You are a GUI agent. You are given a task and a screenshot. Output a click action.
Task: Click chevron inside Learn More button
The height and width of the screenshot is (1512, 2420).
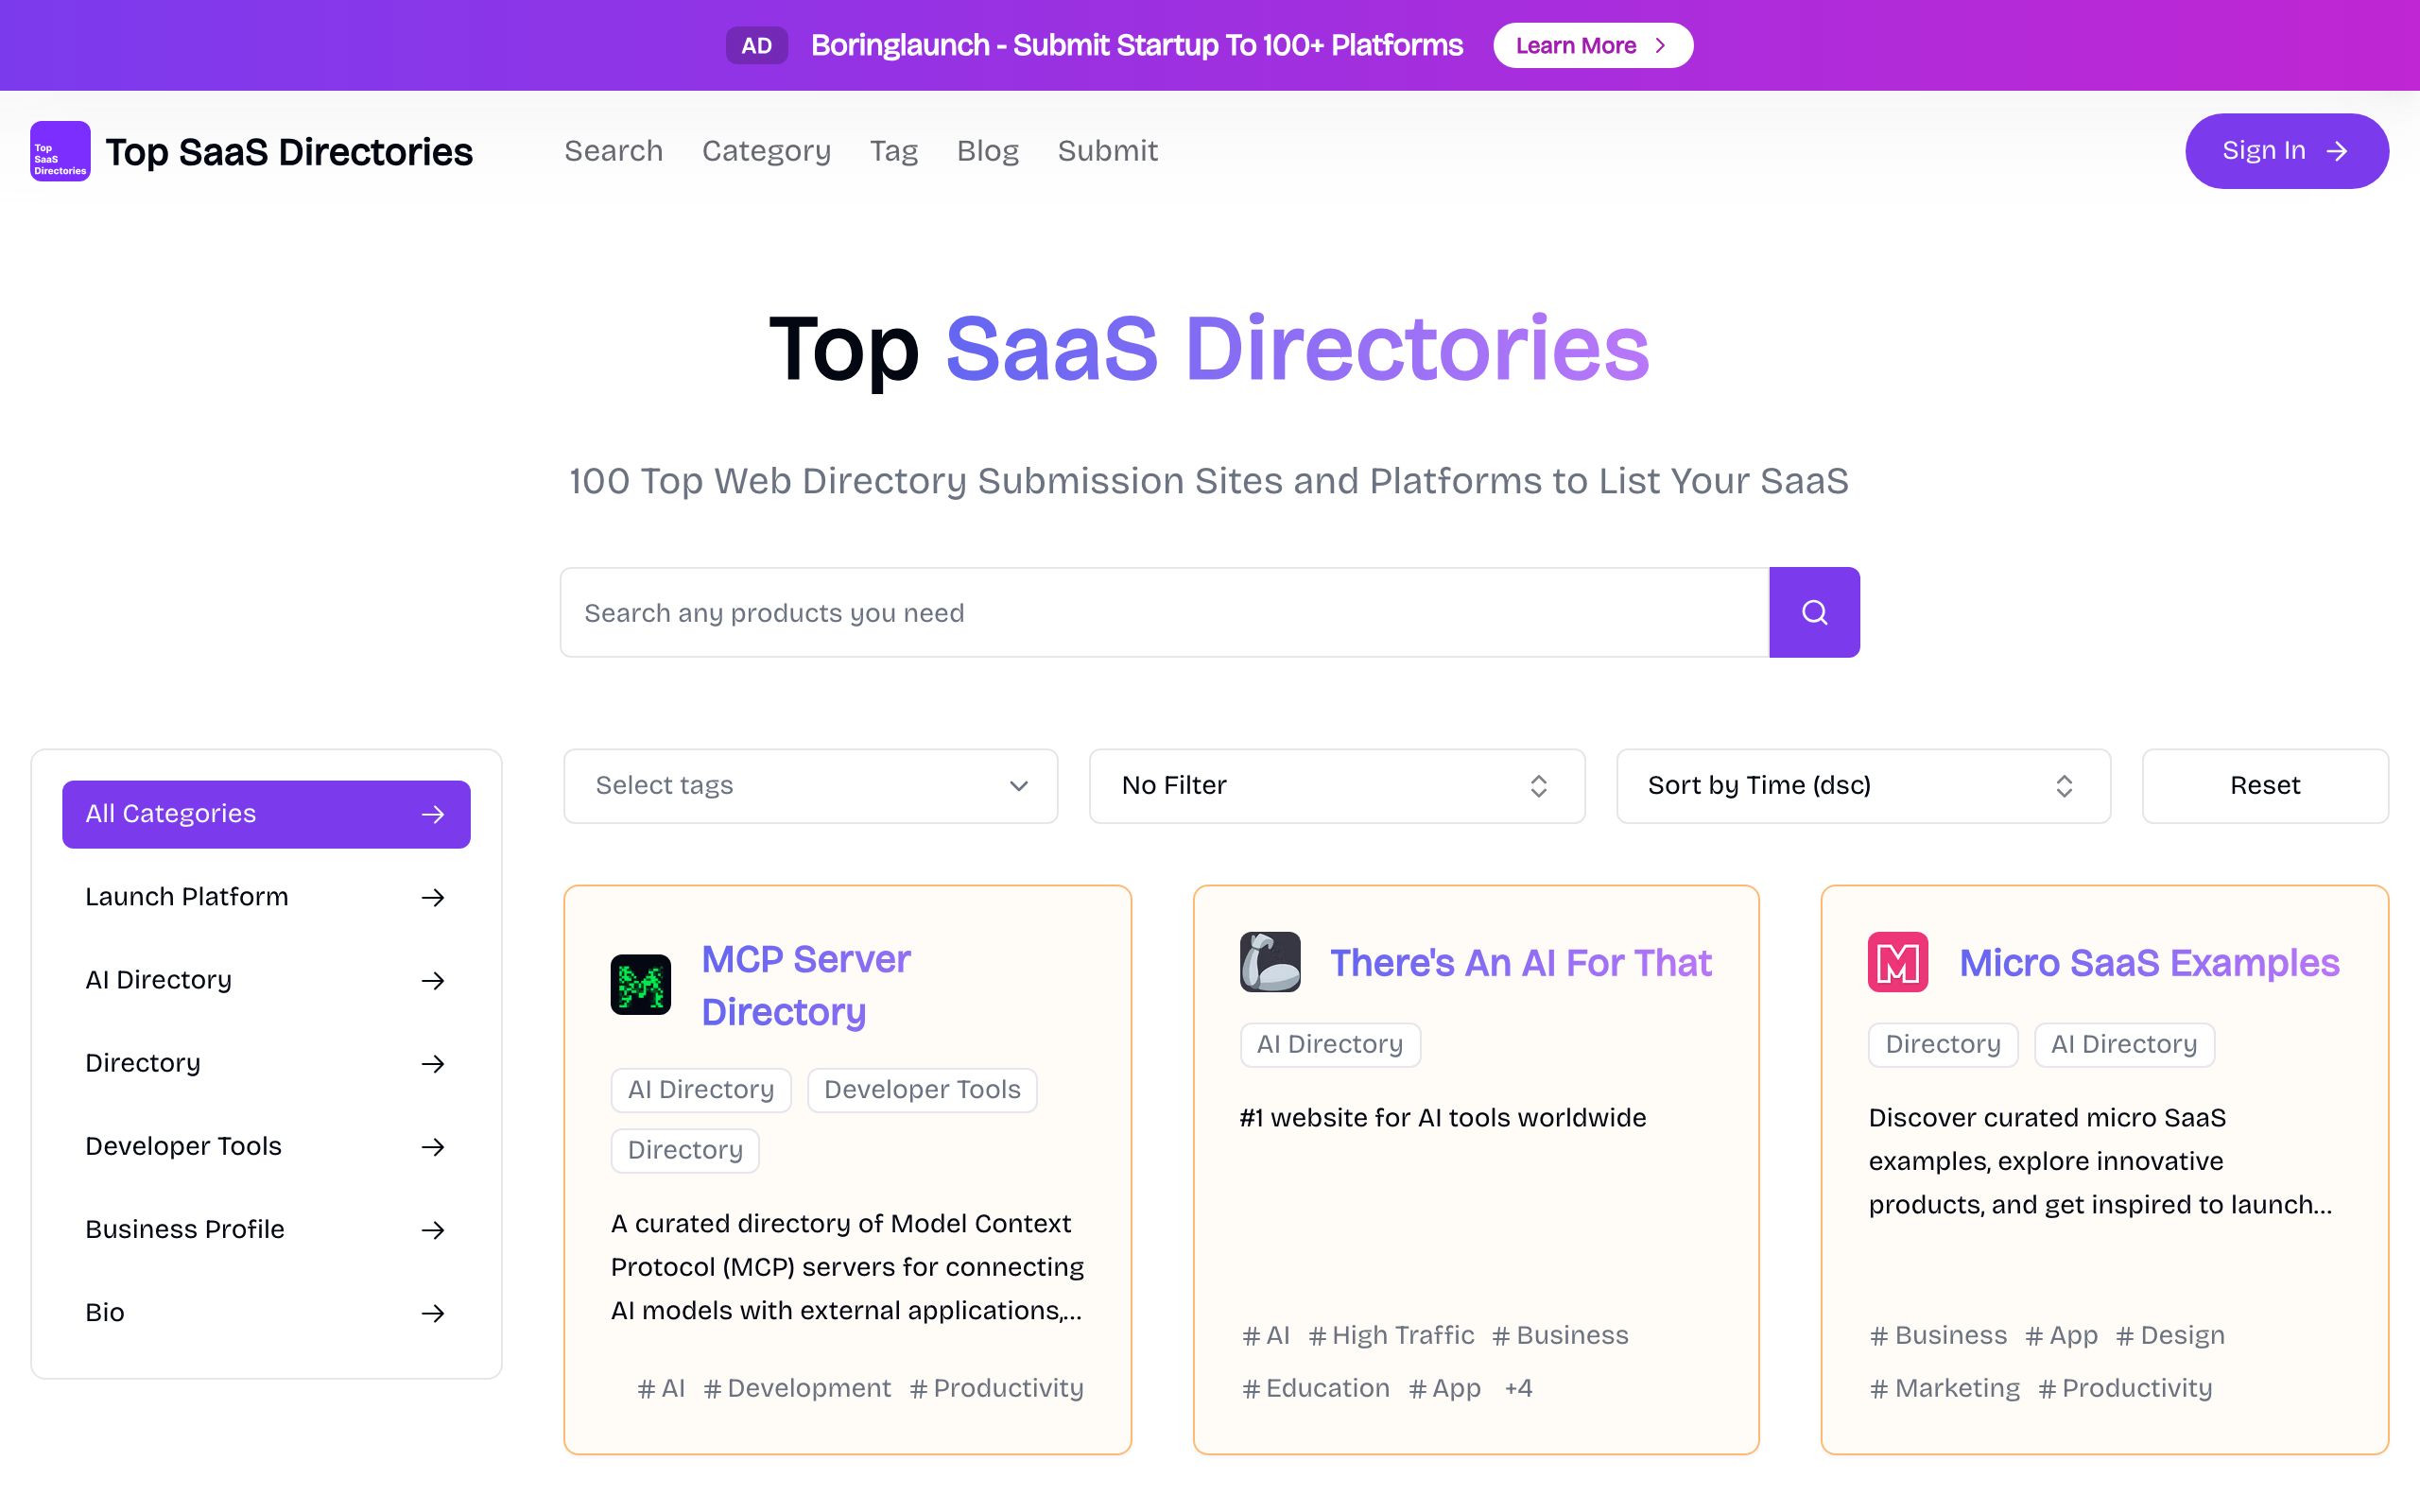(x=1660, y=45)
